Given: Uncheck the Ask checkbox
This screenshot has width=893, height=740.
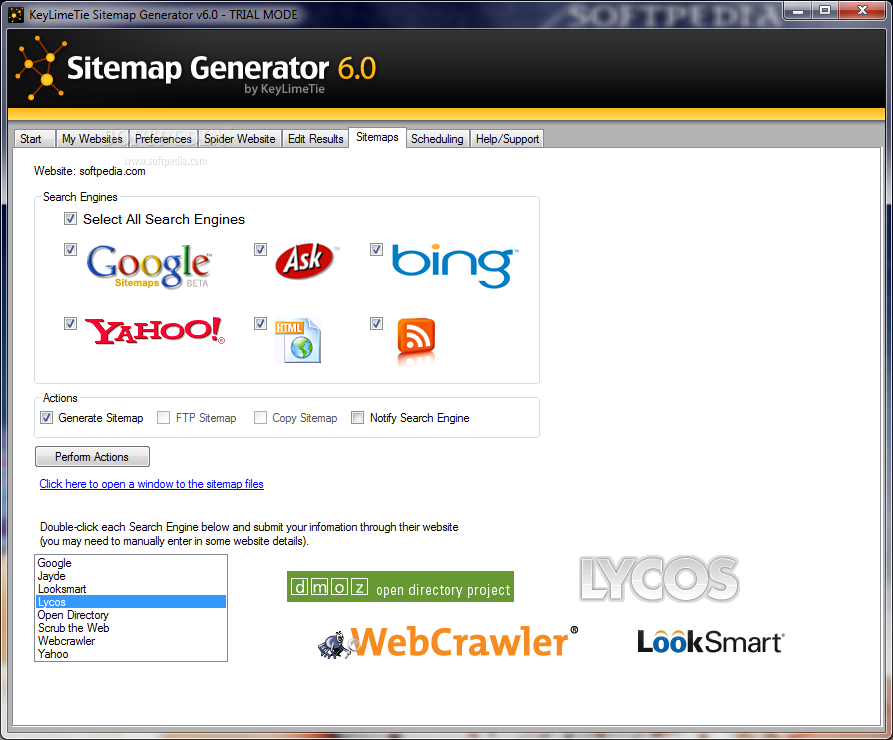Looking at the screenshot, I should [260, 250].
